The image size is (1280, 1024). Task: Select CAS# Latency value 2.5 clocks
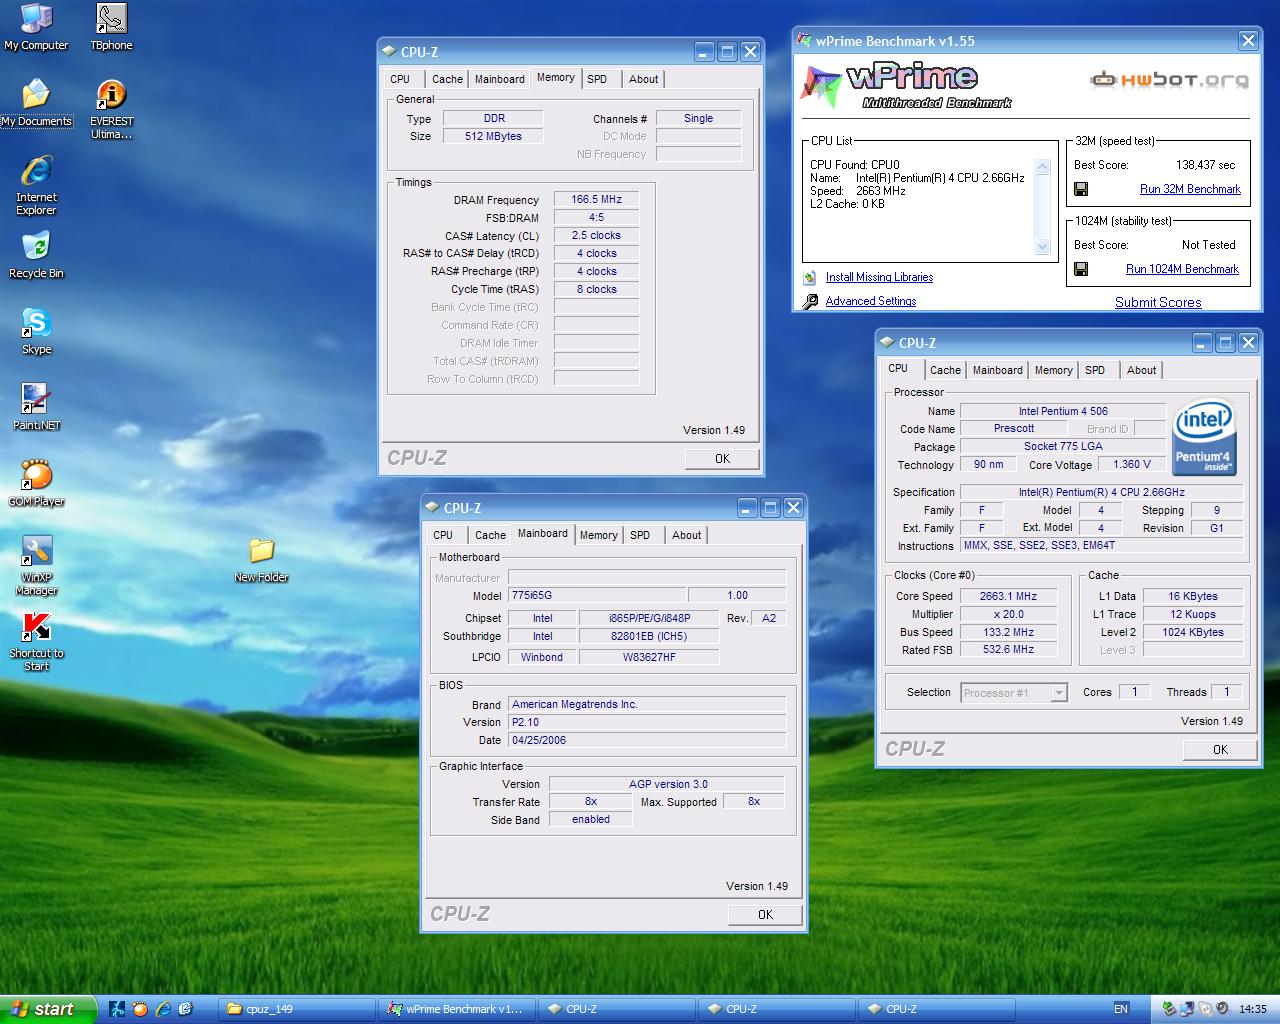point(596,235)
